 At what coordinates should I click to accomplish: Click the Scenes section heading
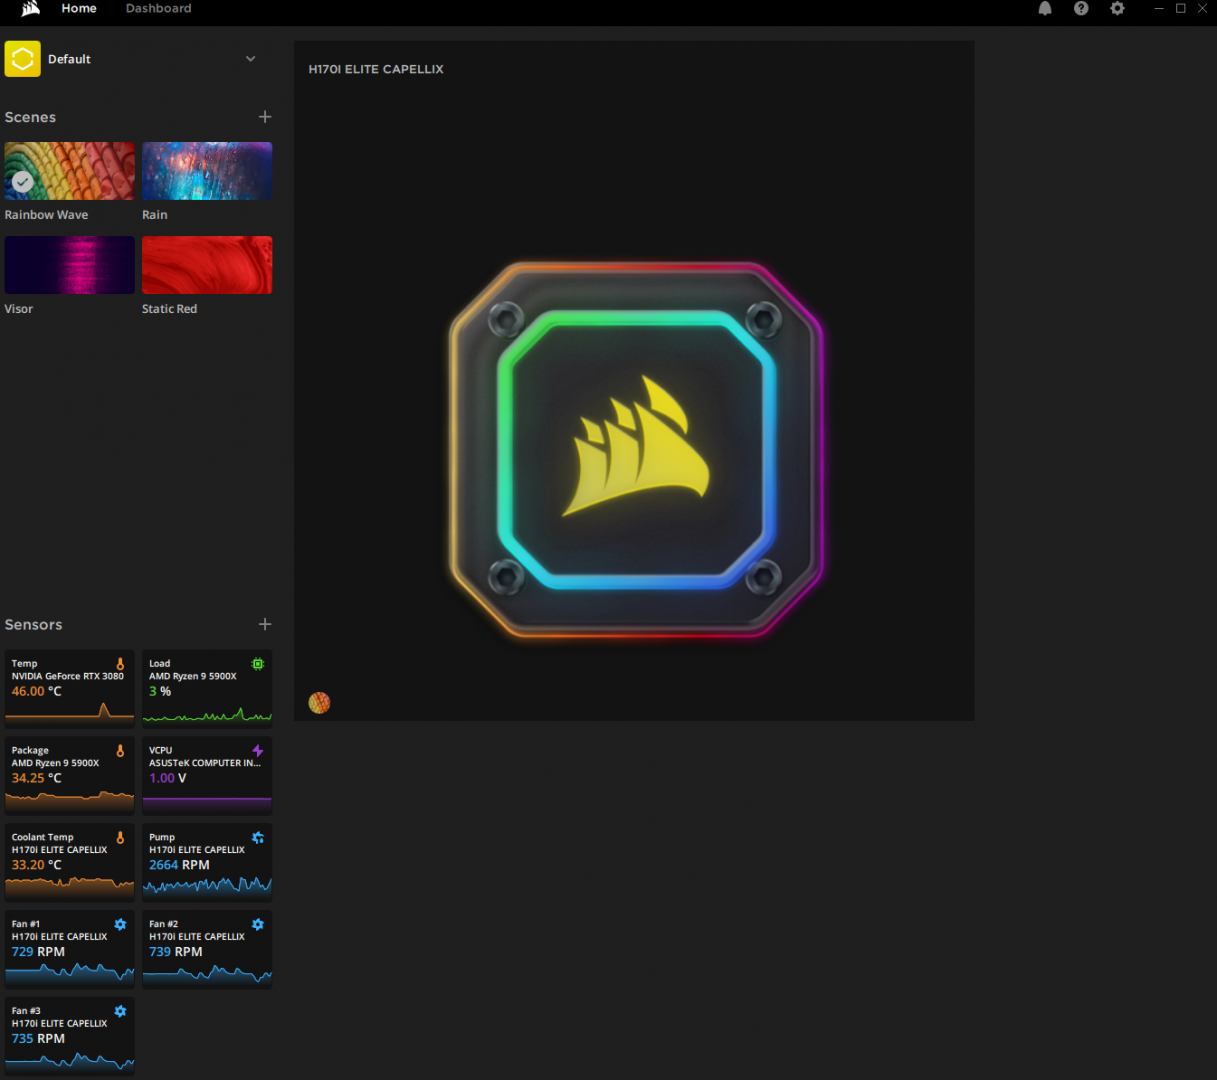click(x=30, y=117)
